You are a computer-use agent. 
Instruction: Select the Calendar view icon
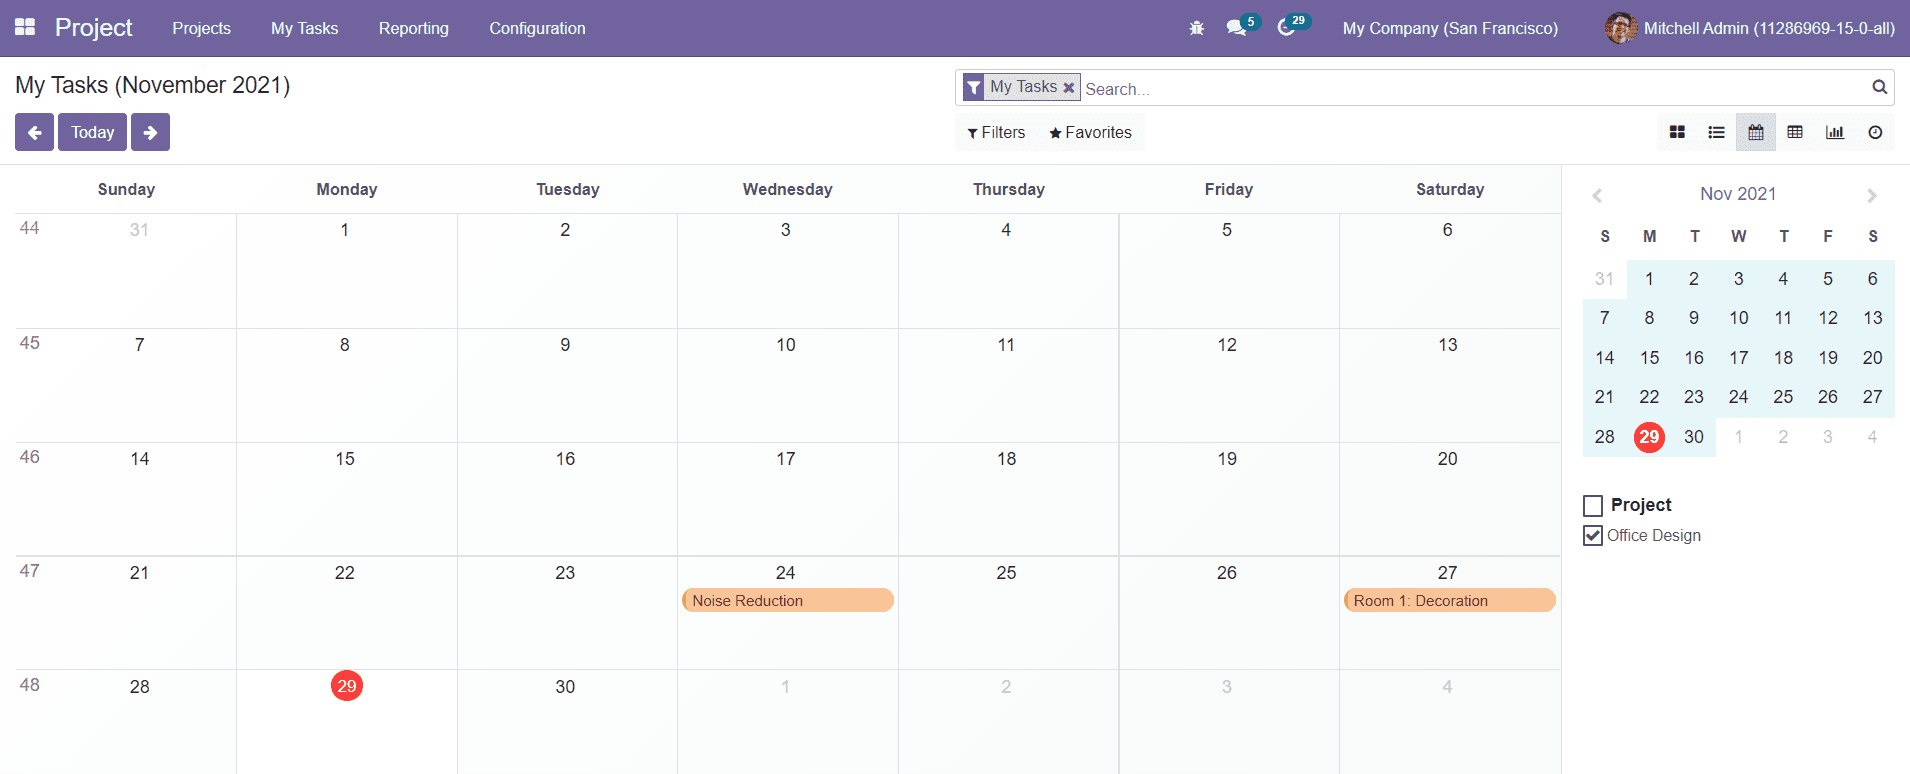click(x=1756, y=132)
